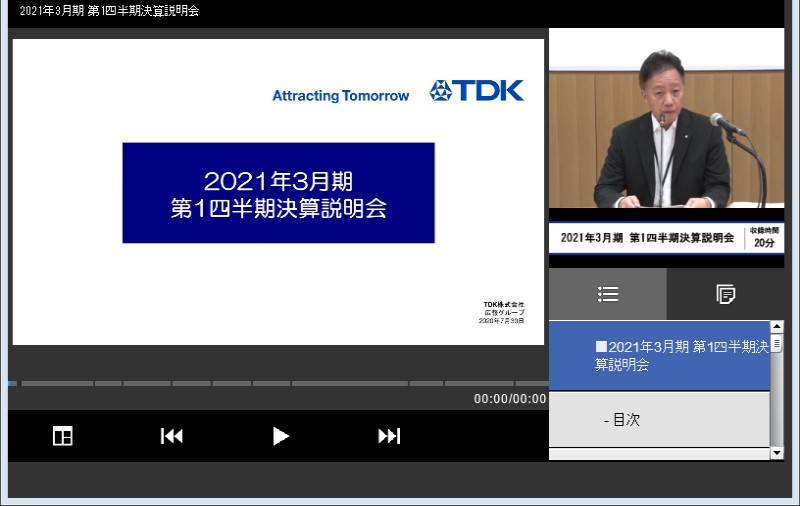Click the chapter list scroll-down arrow
Image resolution: width=800 pixels, height=506 pixels.
pos(777,453)
